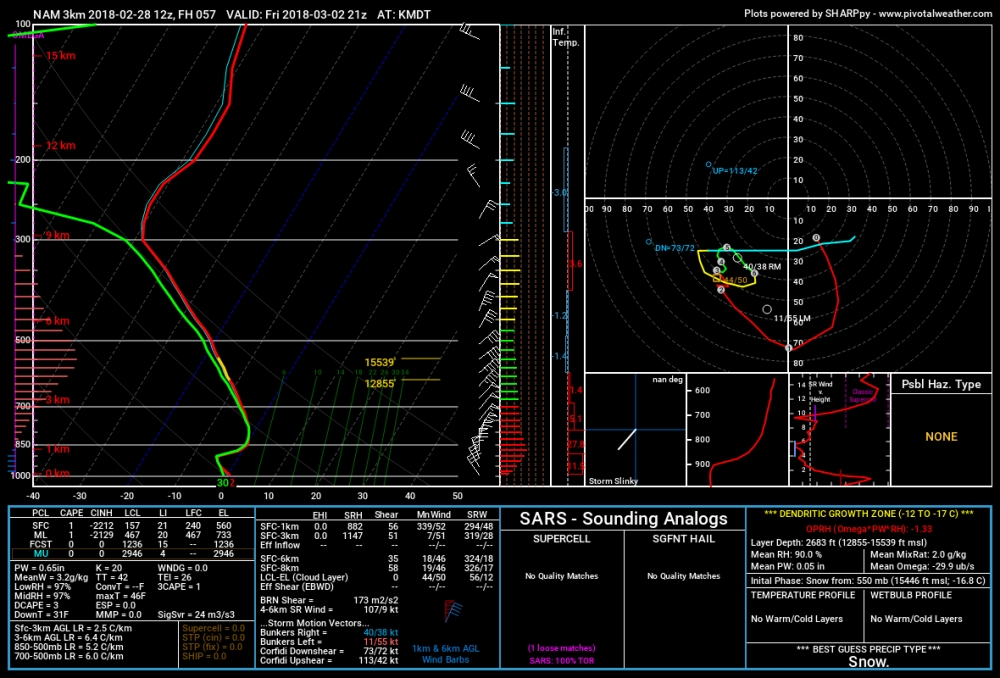Click the 1 loose matches text
This screenshot has width=1000, height=678.
(x=561, y=648)
